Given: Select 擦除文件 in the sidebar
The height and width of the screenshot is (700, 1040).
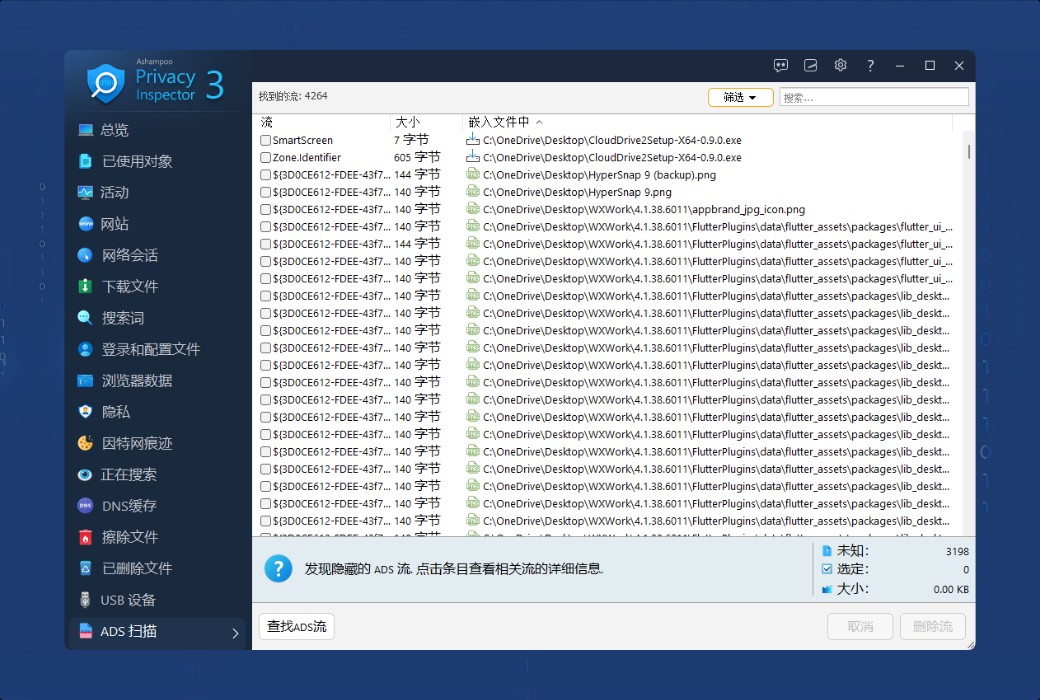Looking at the screenshot, I should 130,537.
